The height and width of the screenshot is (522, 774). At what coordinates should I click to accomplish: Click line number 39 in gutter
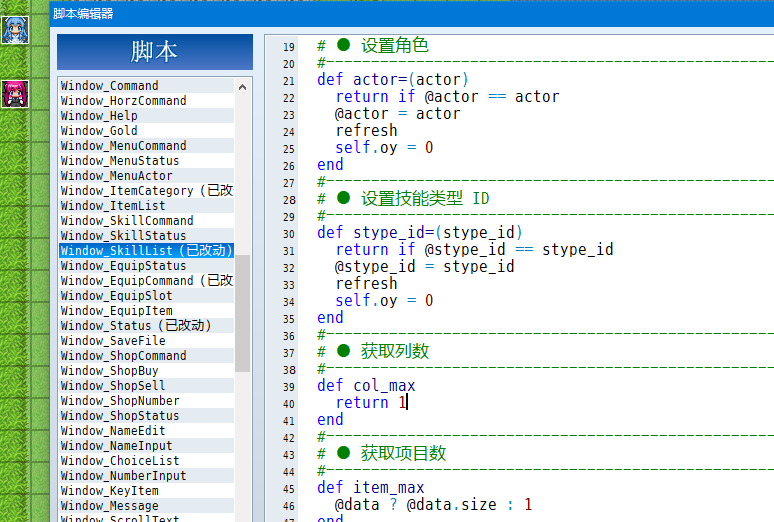(x=289, y=387)
